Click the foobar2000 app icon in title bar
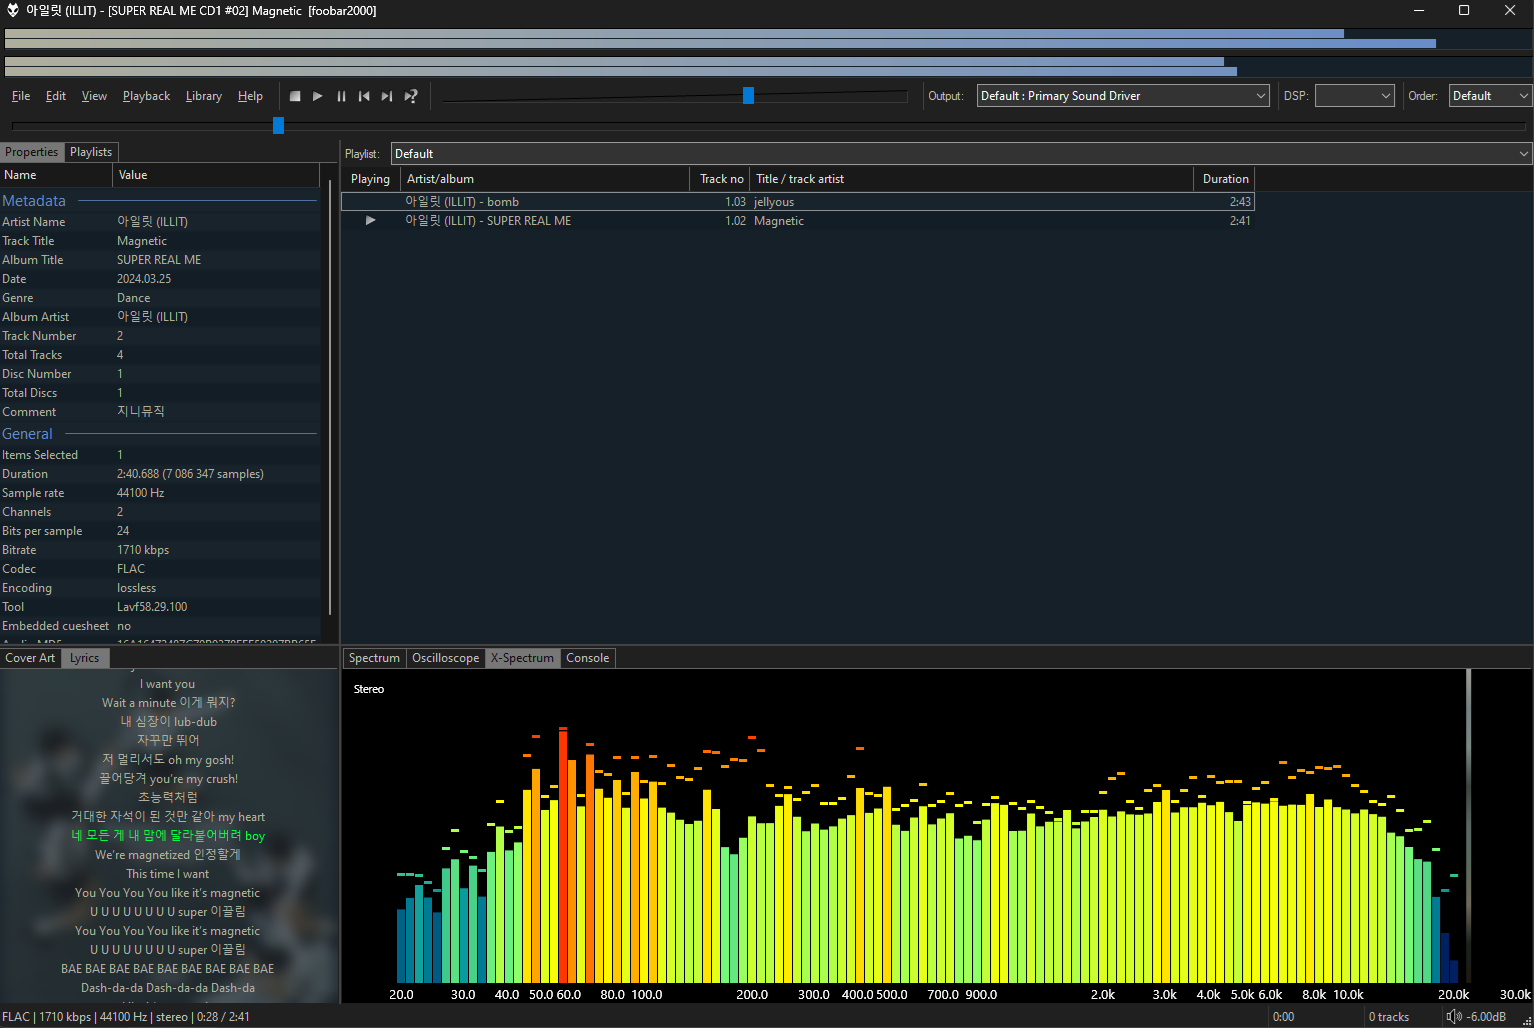Viewport: 1534px width, 1028px height. click(x=13, y=11)
